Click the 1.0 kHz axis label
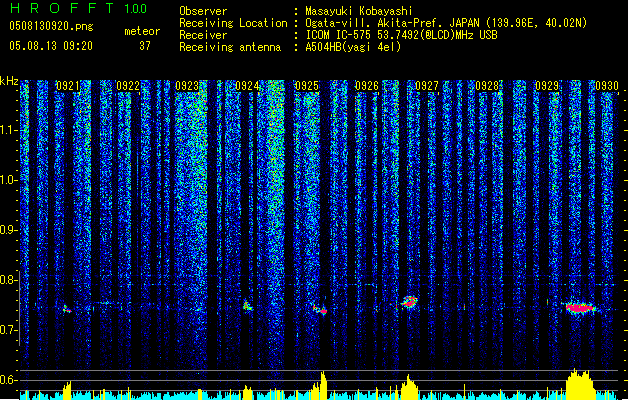 click(x=9, y=180)
